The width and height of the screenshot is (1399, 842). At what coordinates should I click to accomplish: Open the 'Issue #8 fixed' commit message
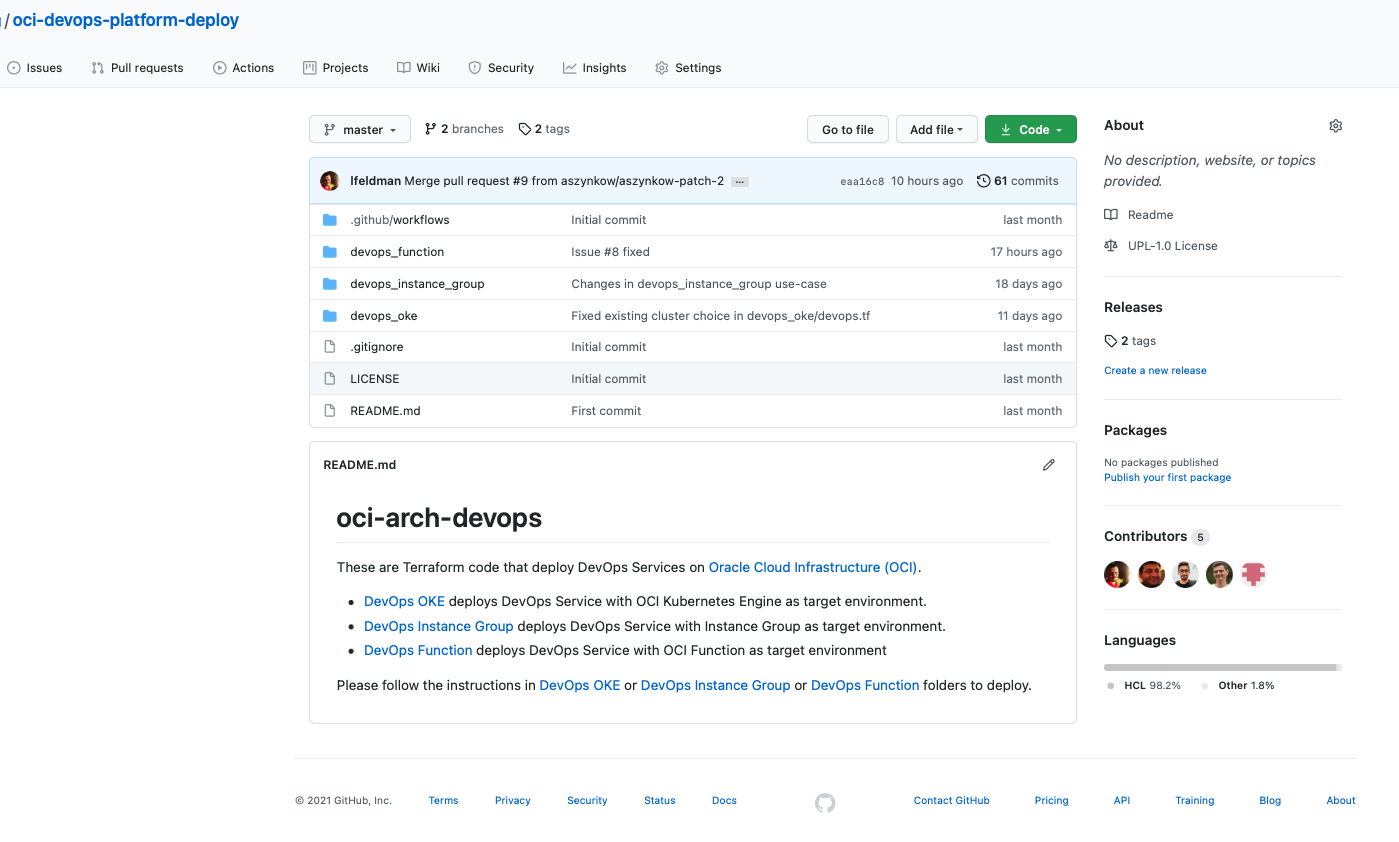click(610, 252)
